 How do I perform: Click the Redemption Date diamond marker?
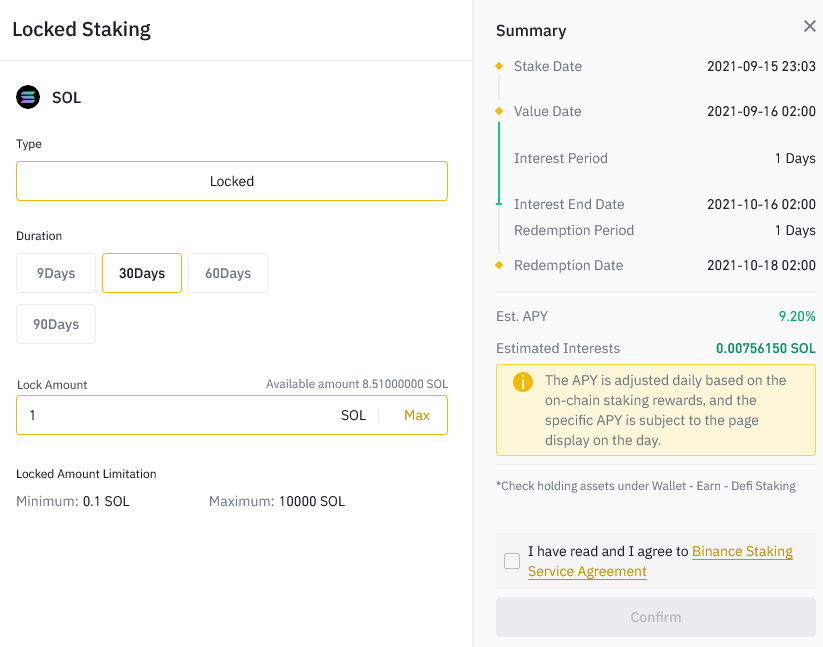pyautogui.click(x=499, y=265)
